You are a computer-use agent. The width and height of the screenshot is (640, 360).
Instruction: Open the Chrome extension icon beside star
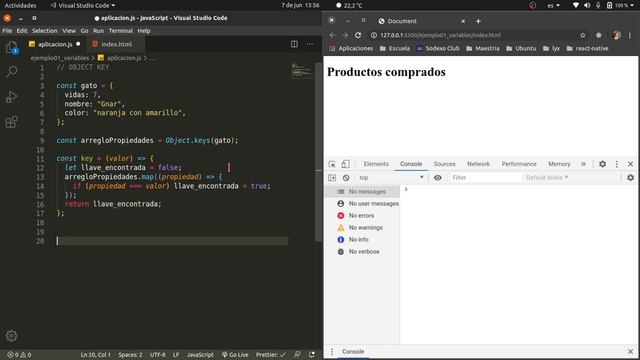pos(598,35)
